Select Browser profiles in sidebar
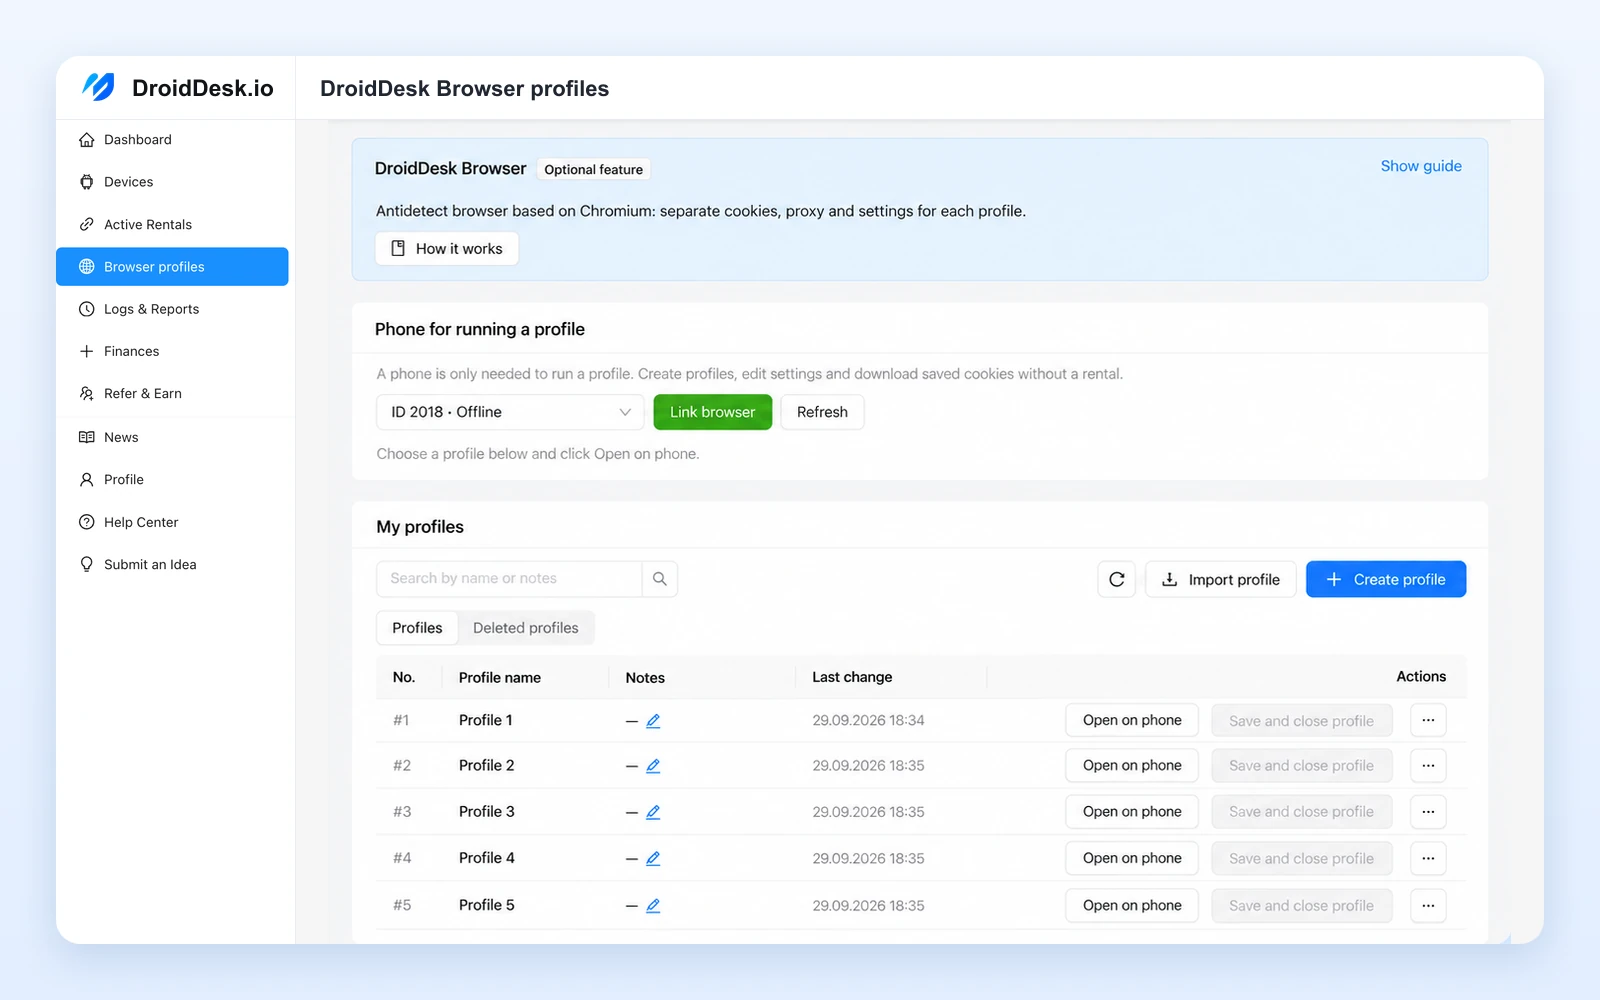The height and width of the screenshot is (1000, 1600). point(172,266)
